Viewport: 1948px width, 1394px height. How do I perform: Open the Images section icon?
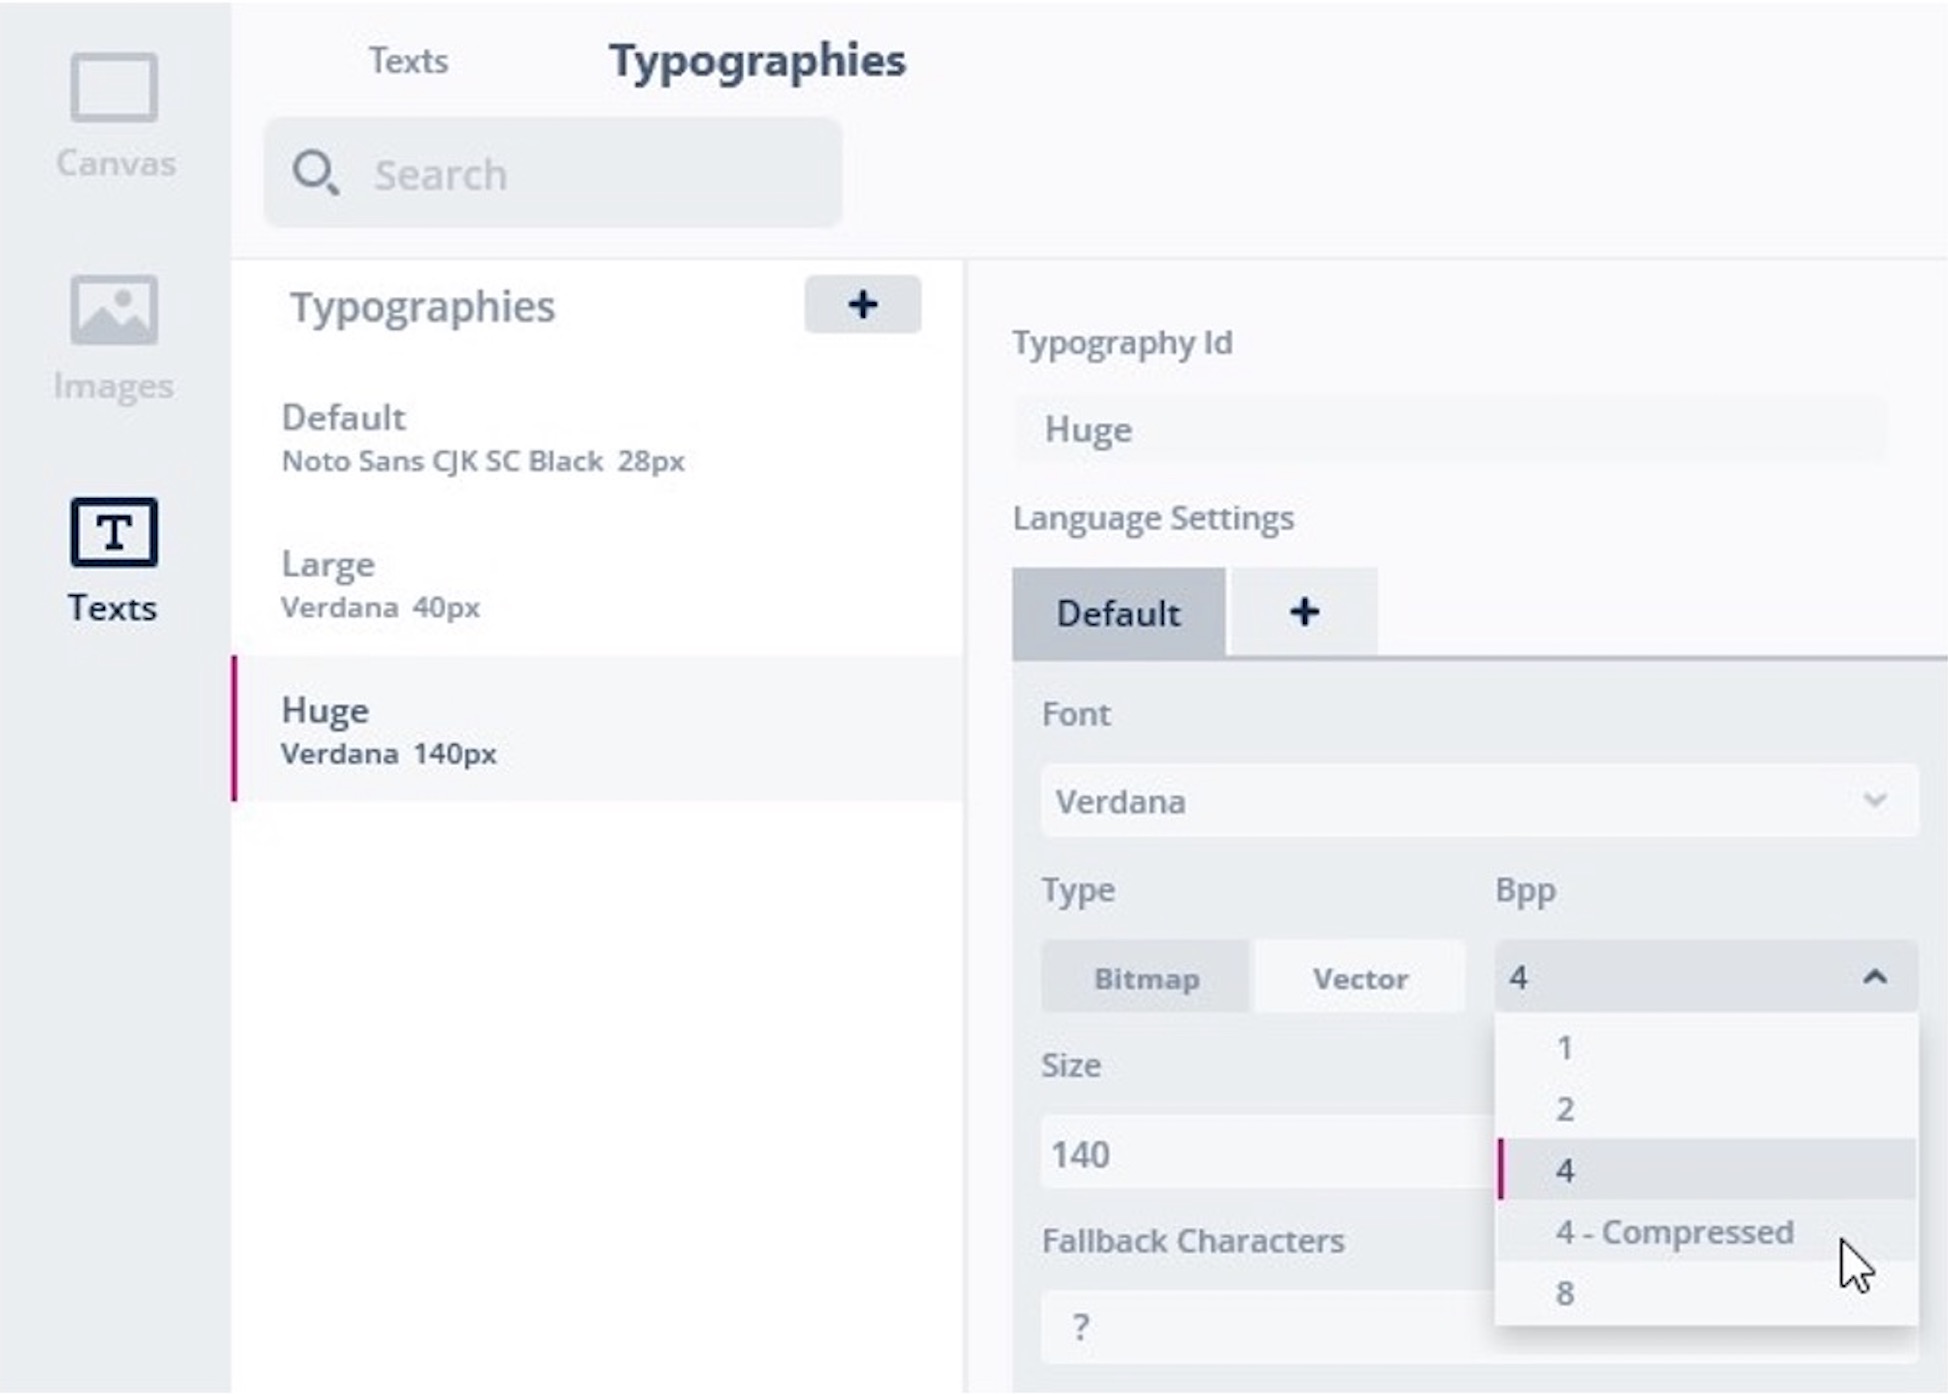[x=114, y=337]
